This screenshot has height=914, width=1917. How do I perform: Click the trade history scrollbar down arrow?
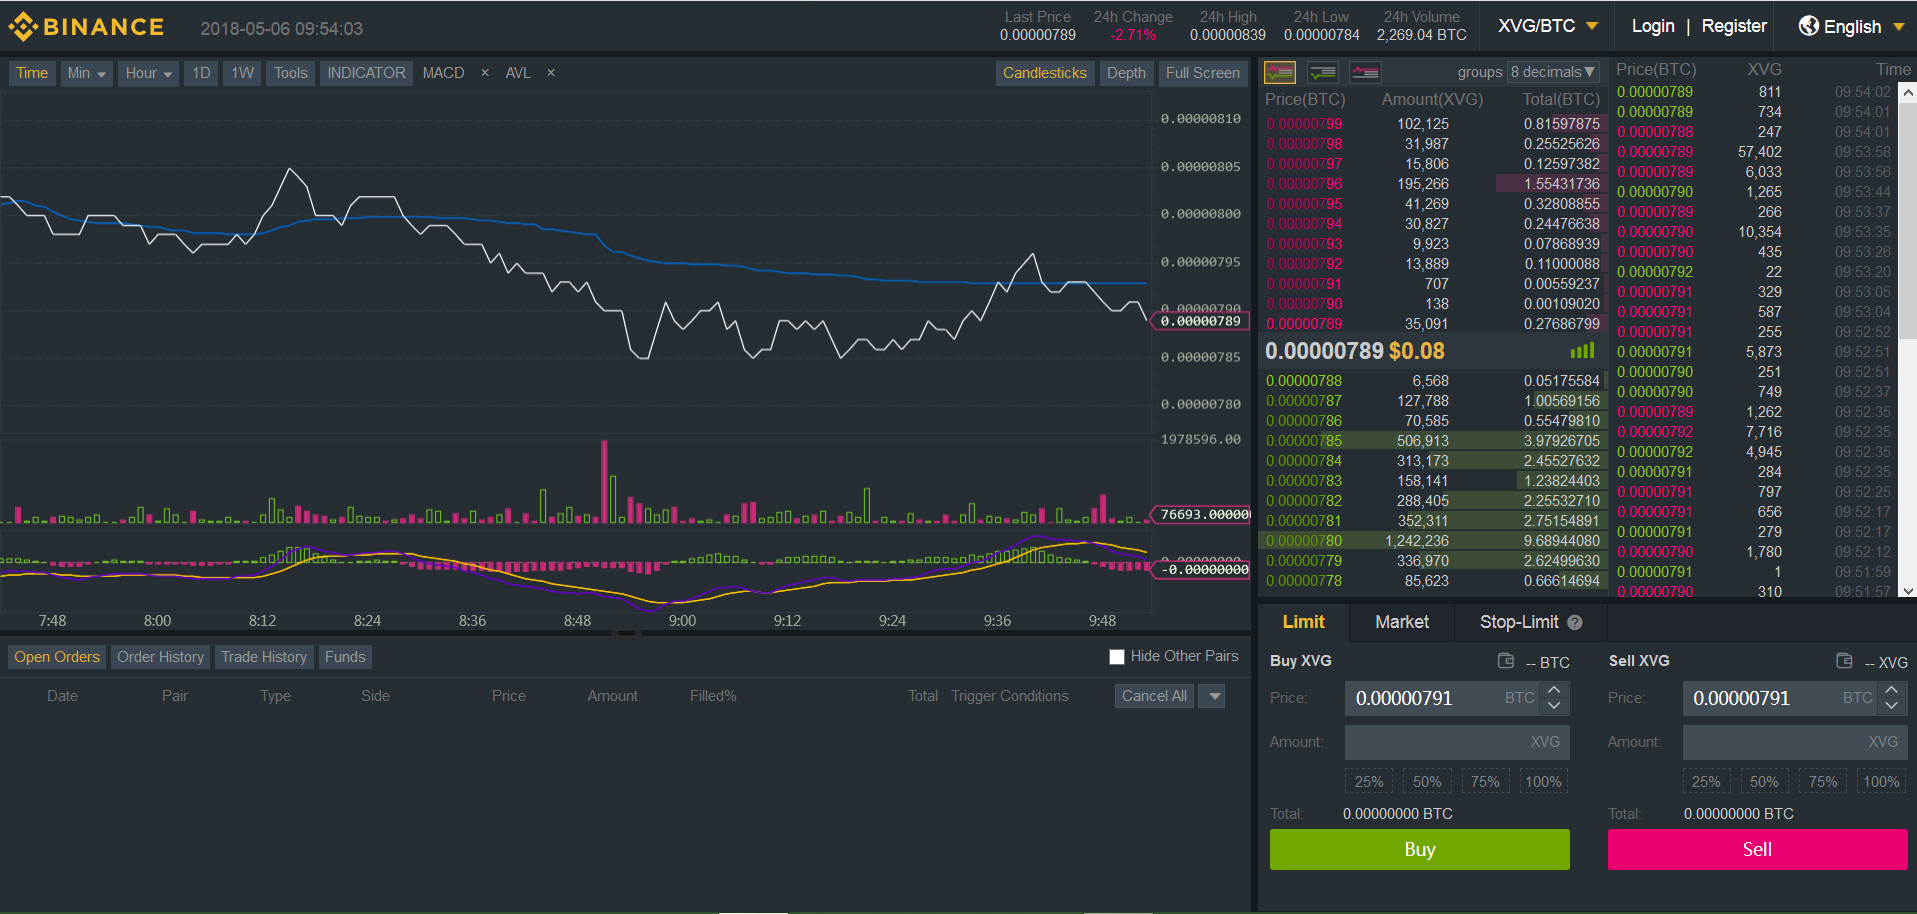[x=1908, y=591]
